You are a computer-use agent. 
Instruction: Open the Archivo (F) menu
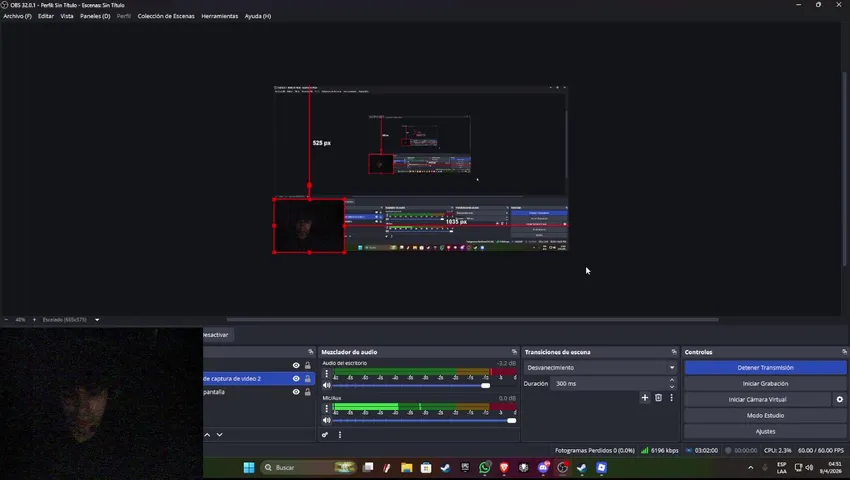coord(17,16)
